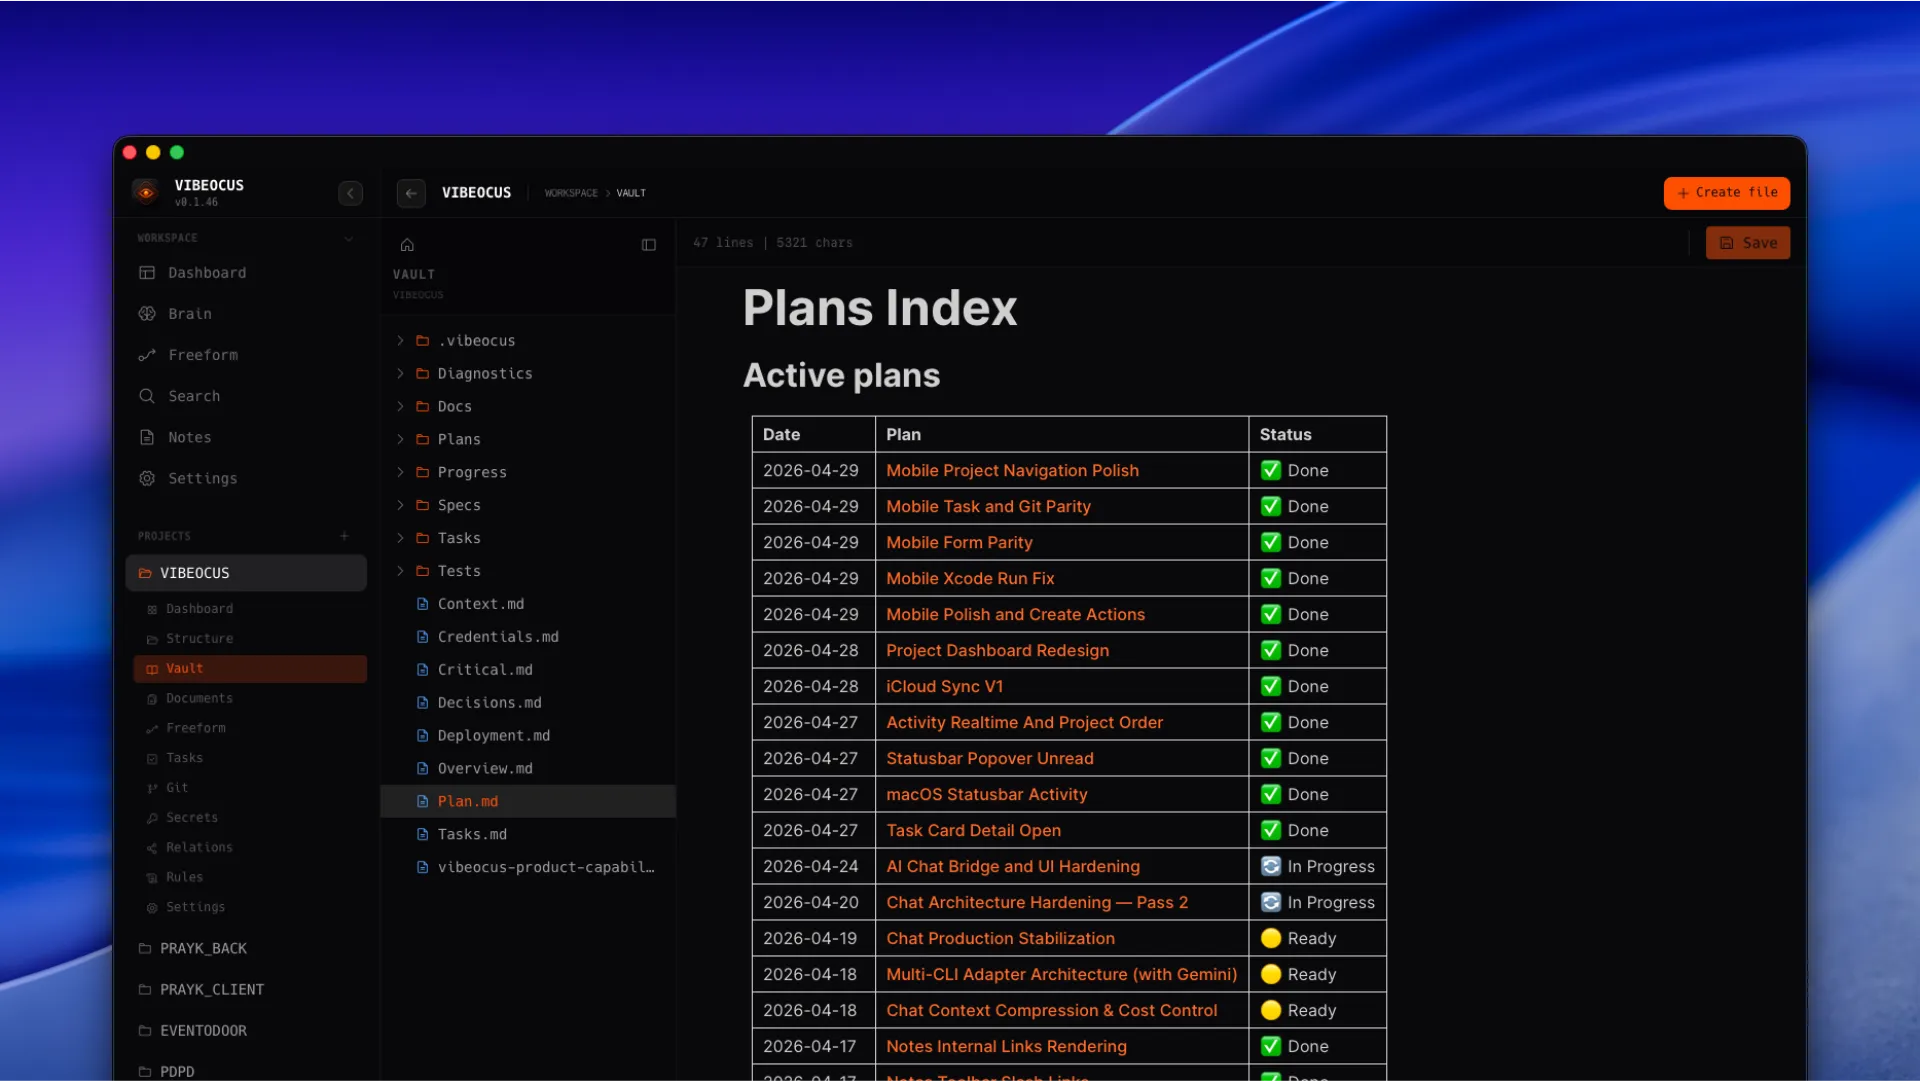The width and height of the screenshot is (1920, 1081).
Task: Click the Save button
Action: coord(1748,243)
